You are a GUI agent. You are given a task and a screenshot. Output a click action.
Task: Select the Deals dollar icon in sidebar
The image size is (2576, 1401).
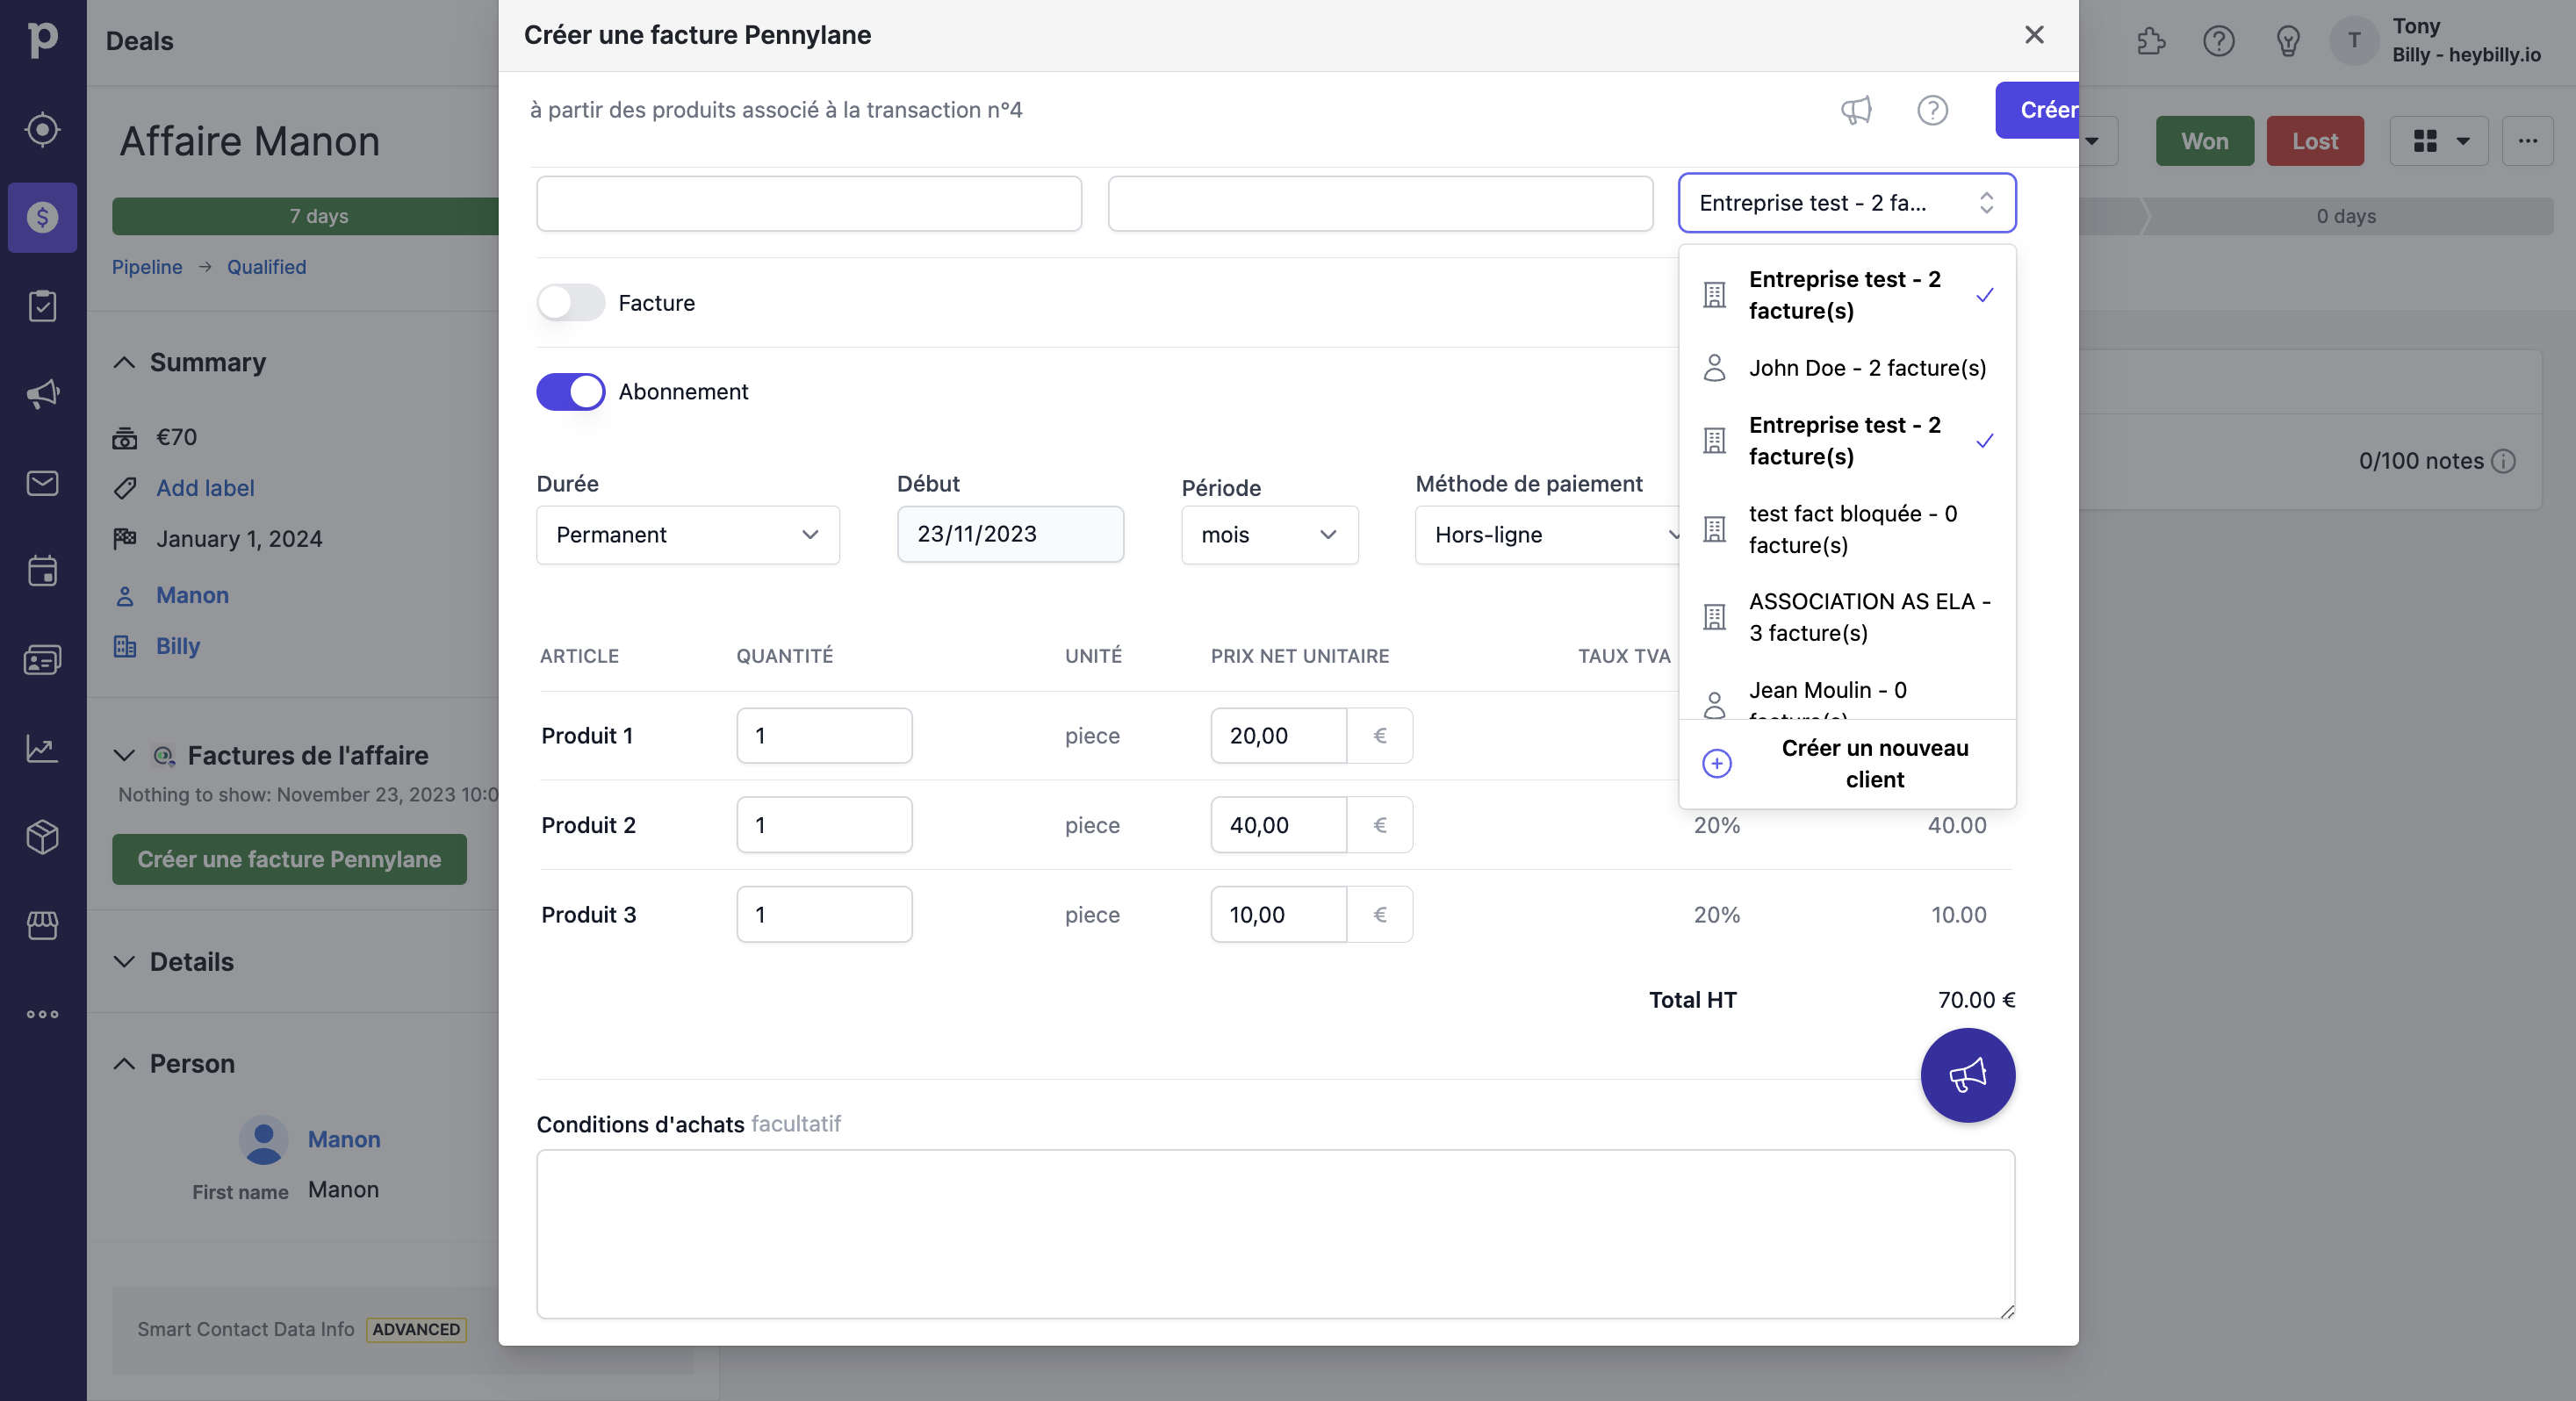click(42, 217)
